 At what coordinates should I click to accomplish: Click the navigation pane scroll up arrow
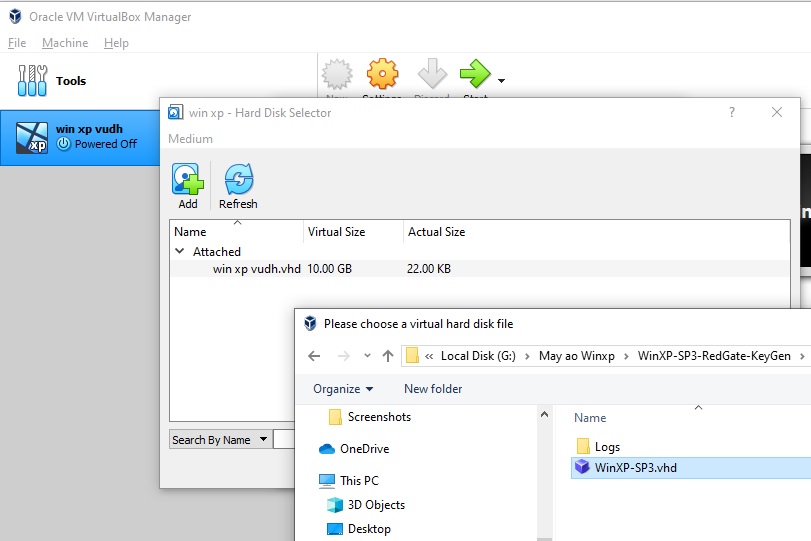[544, 414]
